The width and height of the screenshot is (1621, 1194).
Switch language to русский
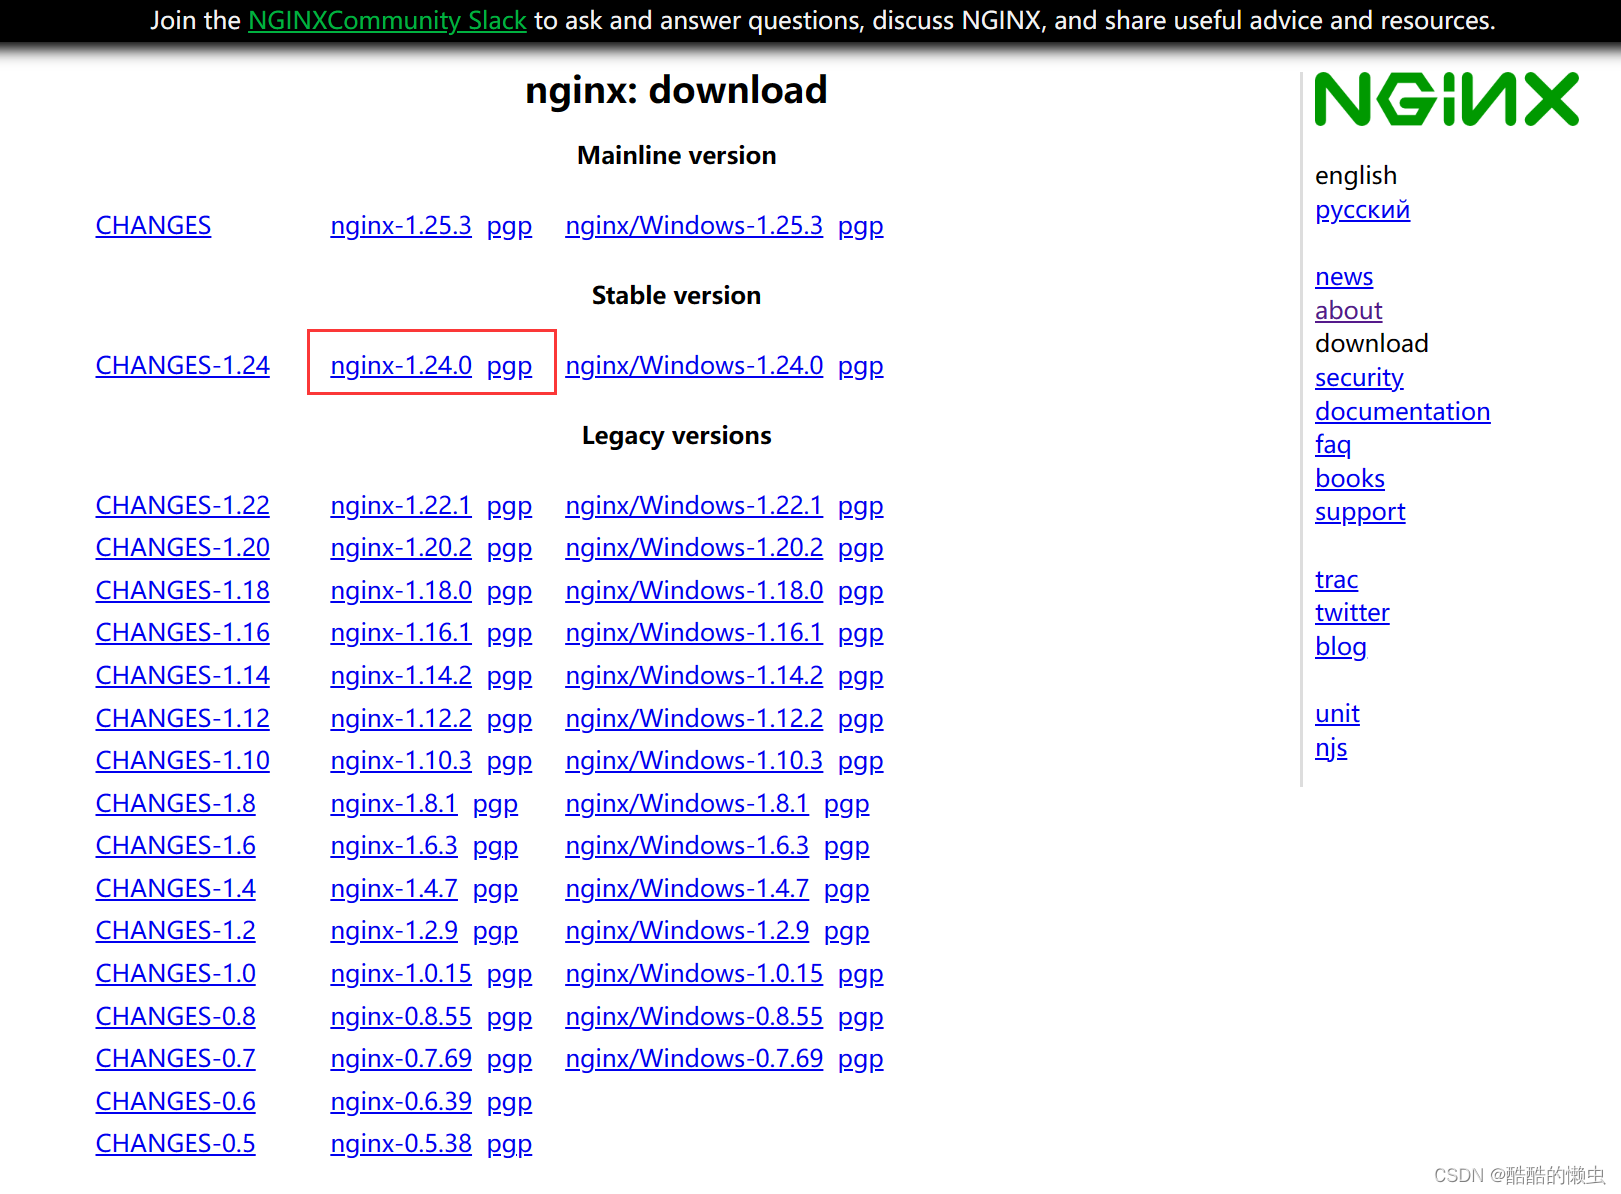[x=1362, y=210]
